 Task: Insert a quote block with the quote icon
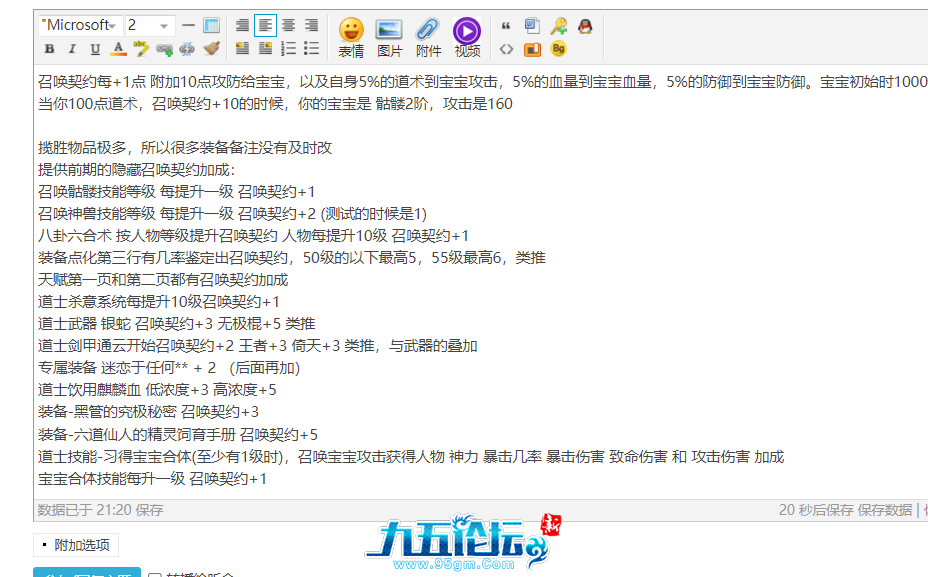click(x=506, y=24)
